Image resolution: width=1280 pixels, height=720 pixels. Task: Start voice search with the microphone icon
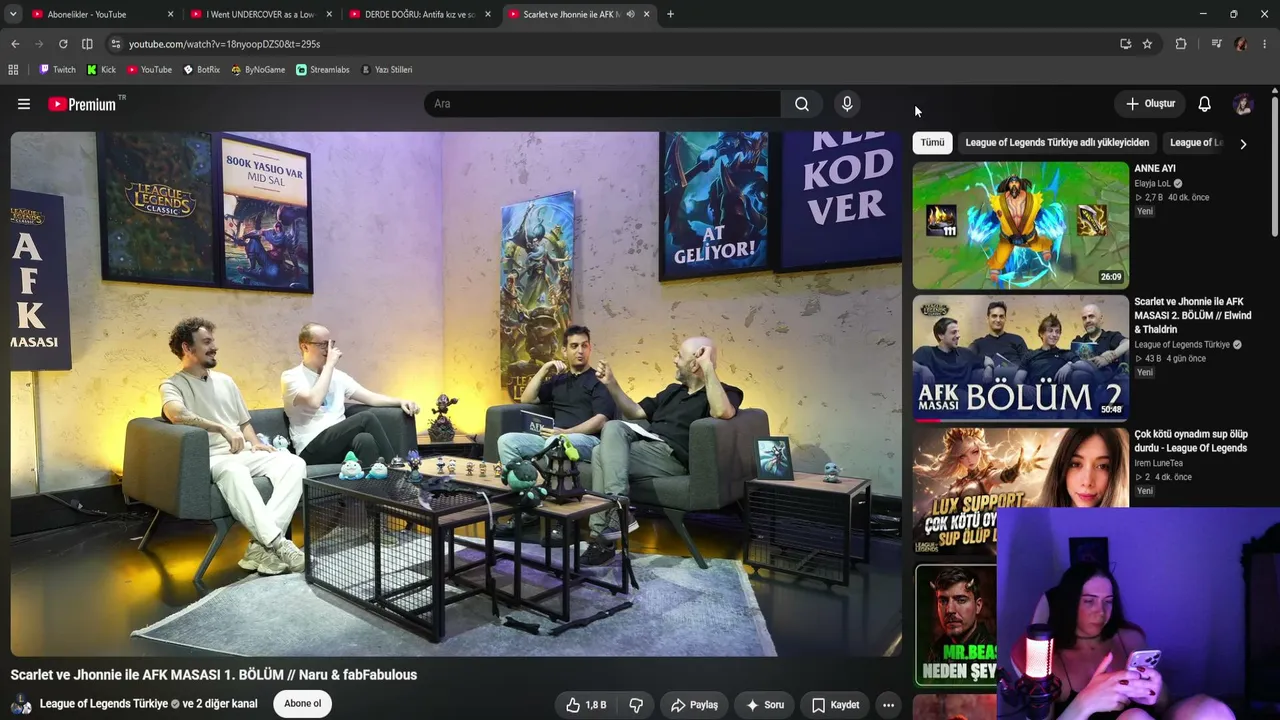click(847, 104)
